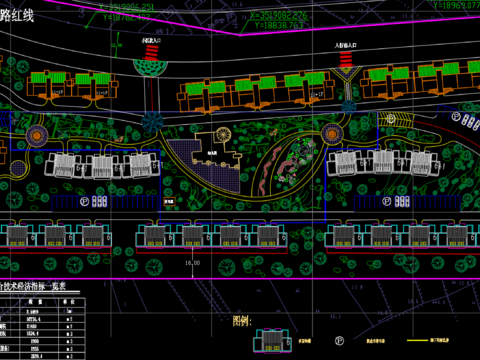Select the green vertical dimension near top left

(x=118, y=45)
